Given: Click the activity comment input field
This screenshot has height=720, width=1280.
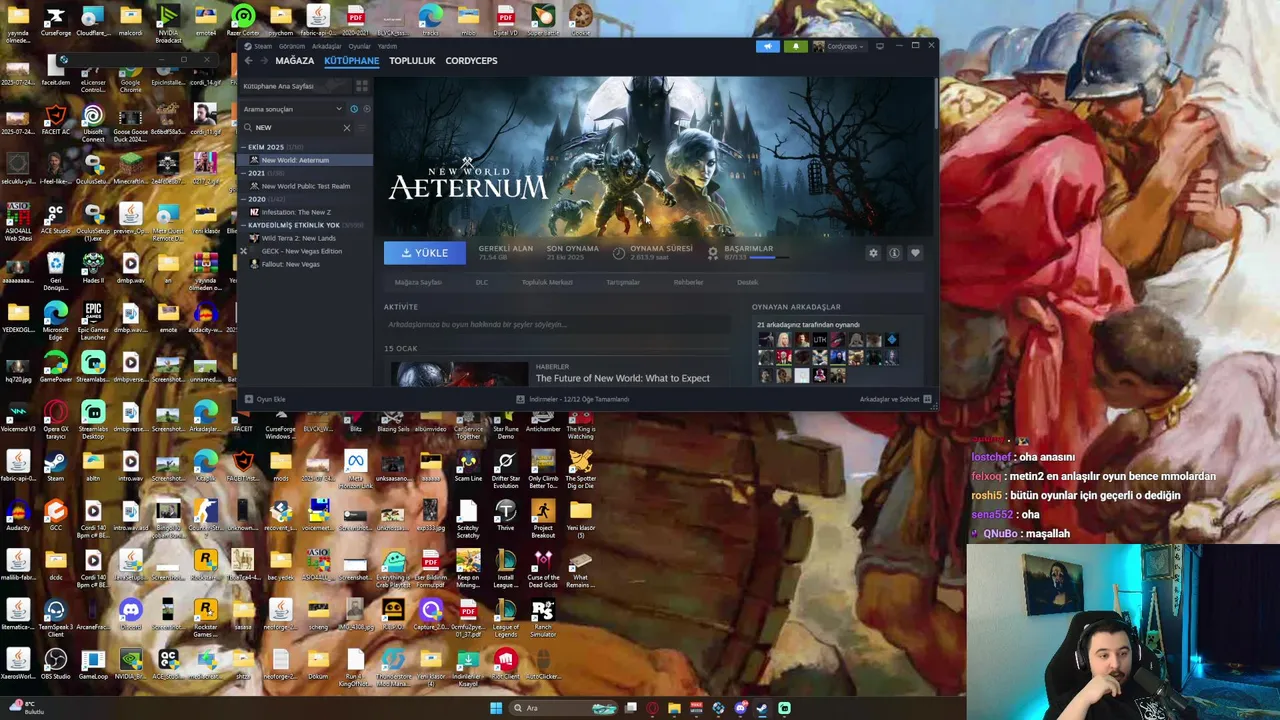Looking at the screenshot, I should [557, 325].
